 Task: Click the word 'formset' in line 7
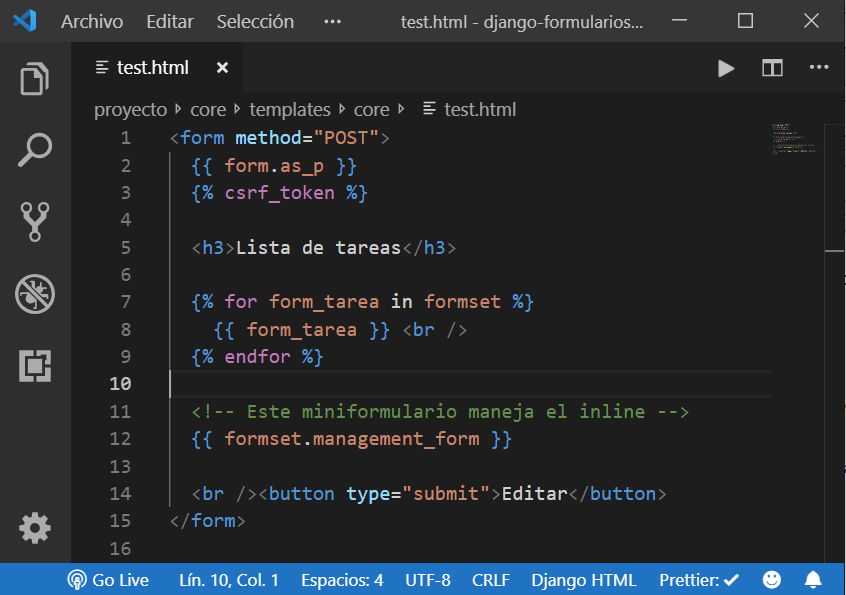pos(462,302)
